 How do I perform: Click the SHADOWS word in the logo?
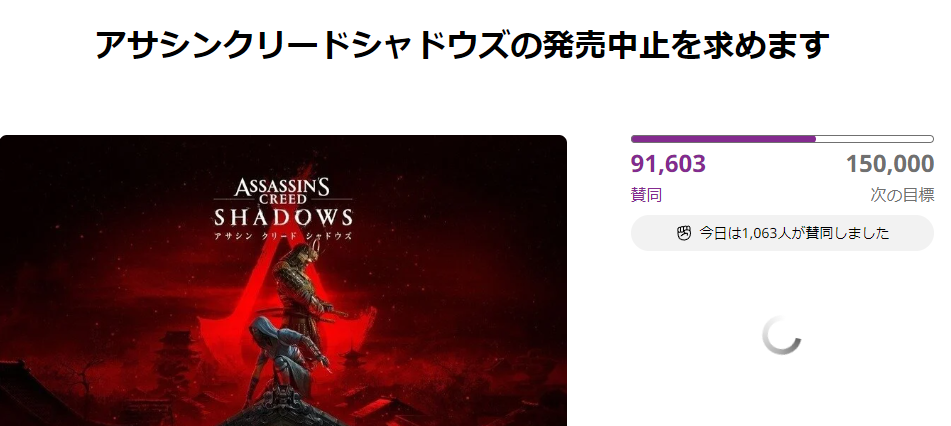(x=283, y=217)
